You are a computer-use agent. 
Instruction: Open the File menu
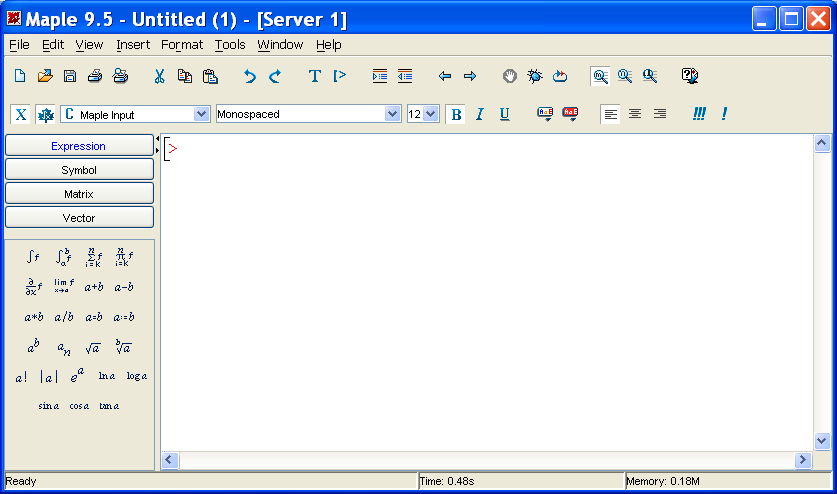(x=19, y=45)
